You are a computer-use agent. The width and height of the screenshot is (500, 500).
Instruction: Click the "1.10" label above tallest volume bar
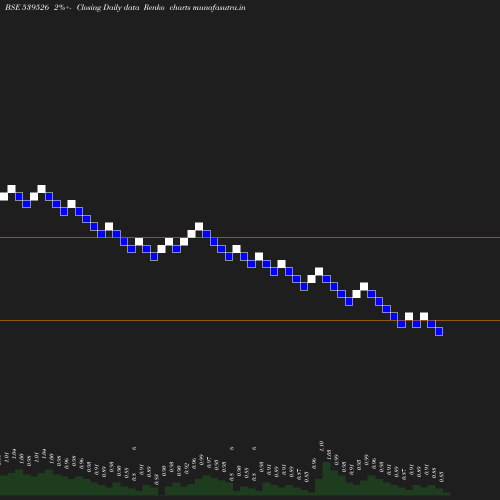[321, 446]
